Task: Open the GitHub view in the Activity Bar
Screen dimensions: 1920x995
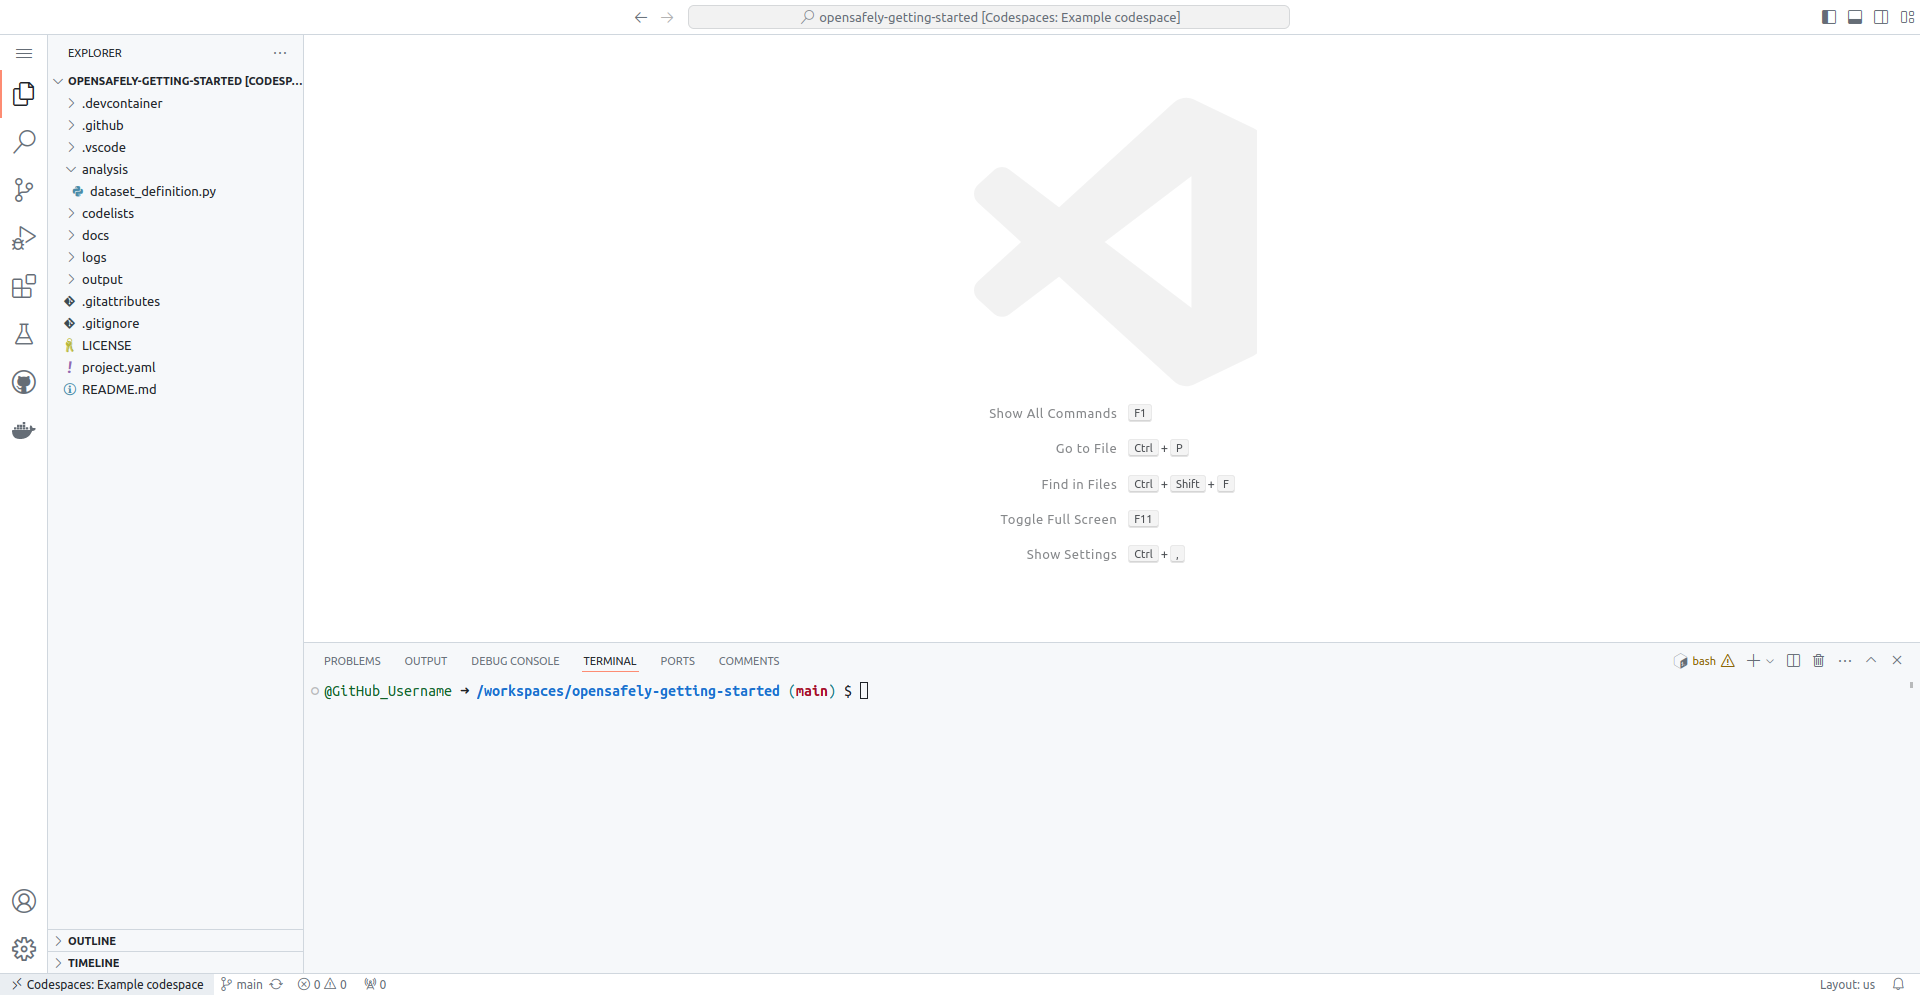Action: [x=24, y=382]
